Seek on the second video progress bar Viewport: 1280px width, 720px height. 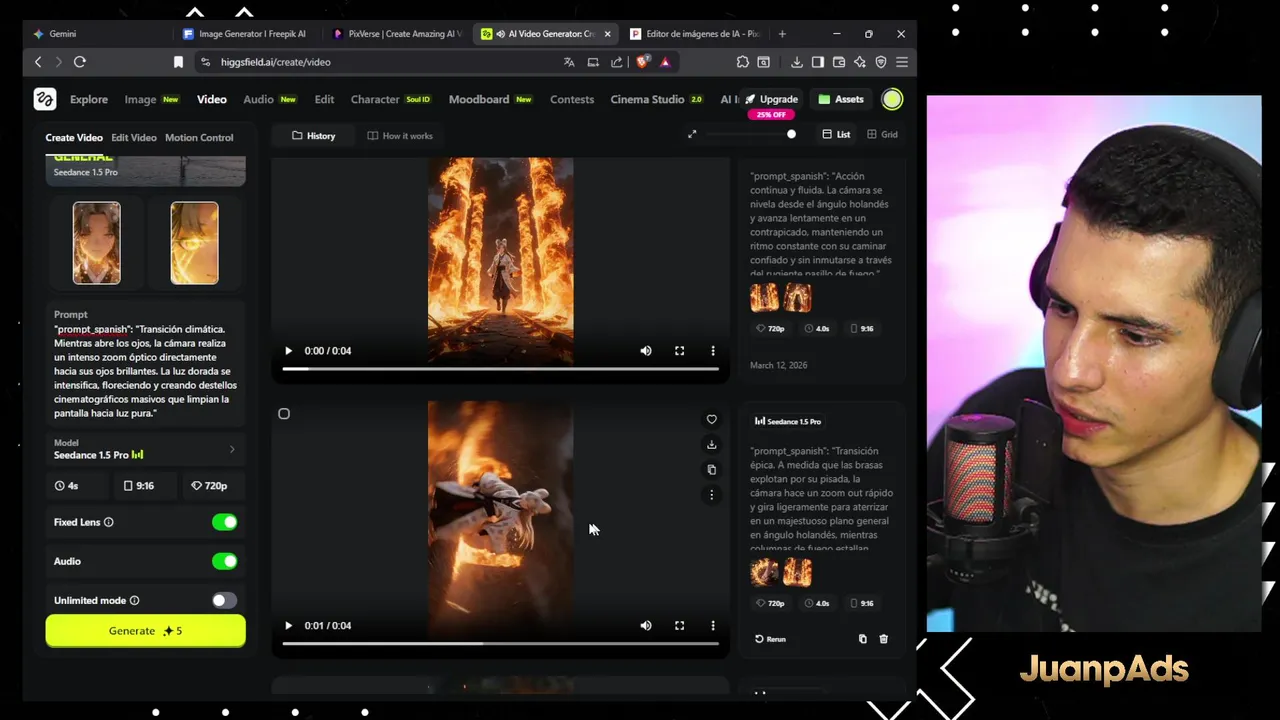pyautogui.click(x=500, y=644)
